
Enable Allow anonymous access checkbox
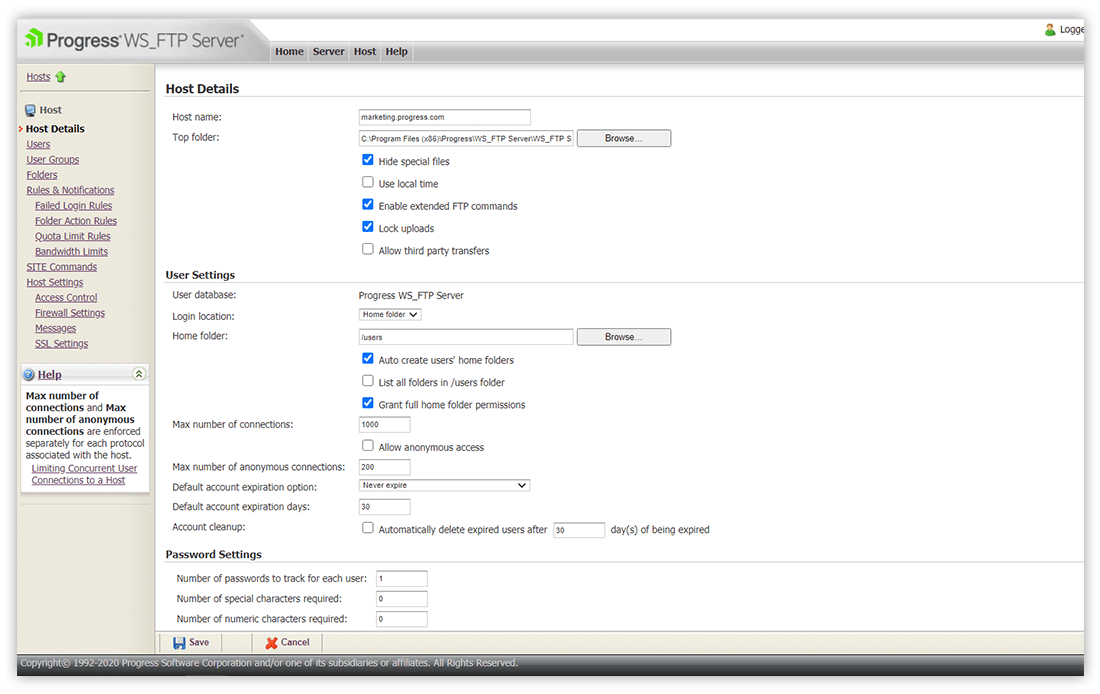(x=368, y=446)
